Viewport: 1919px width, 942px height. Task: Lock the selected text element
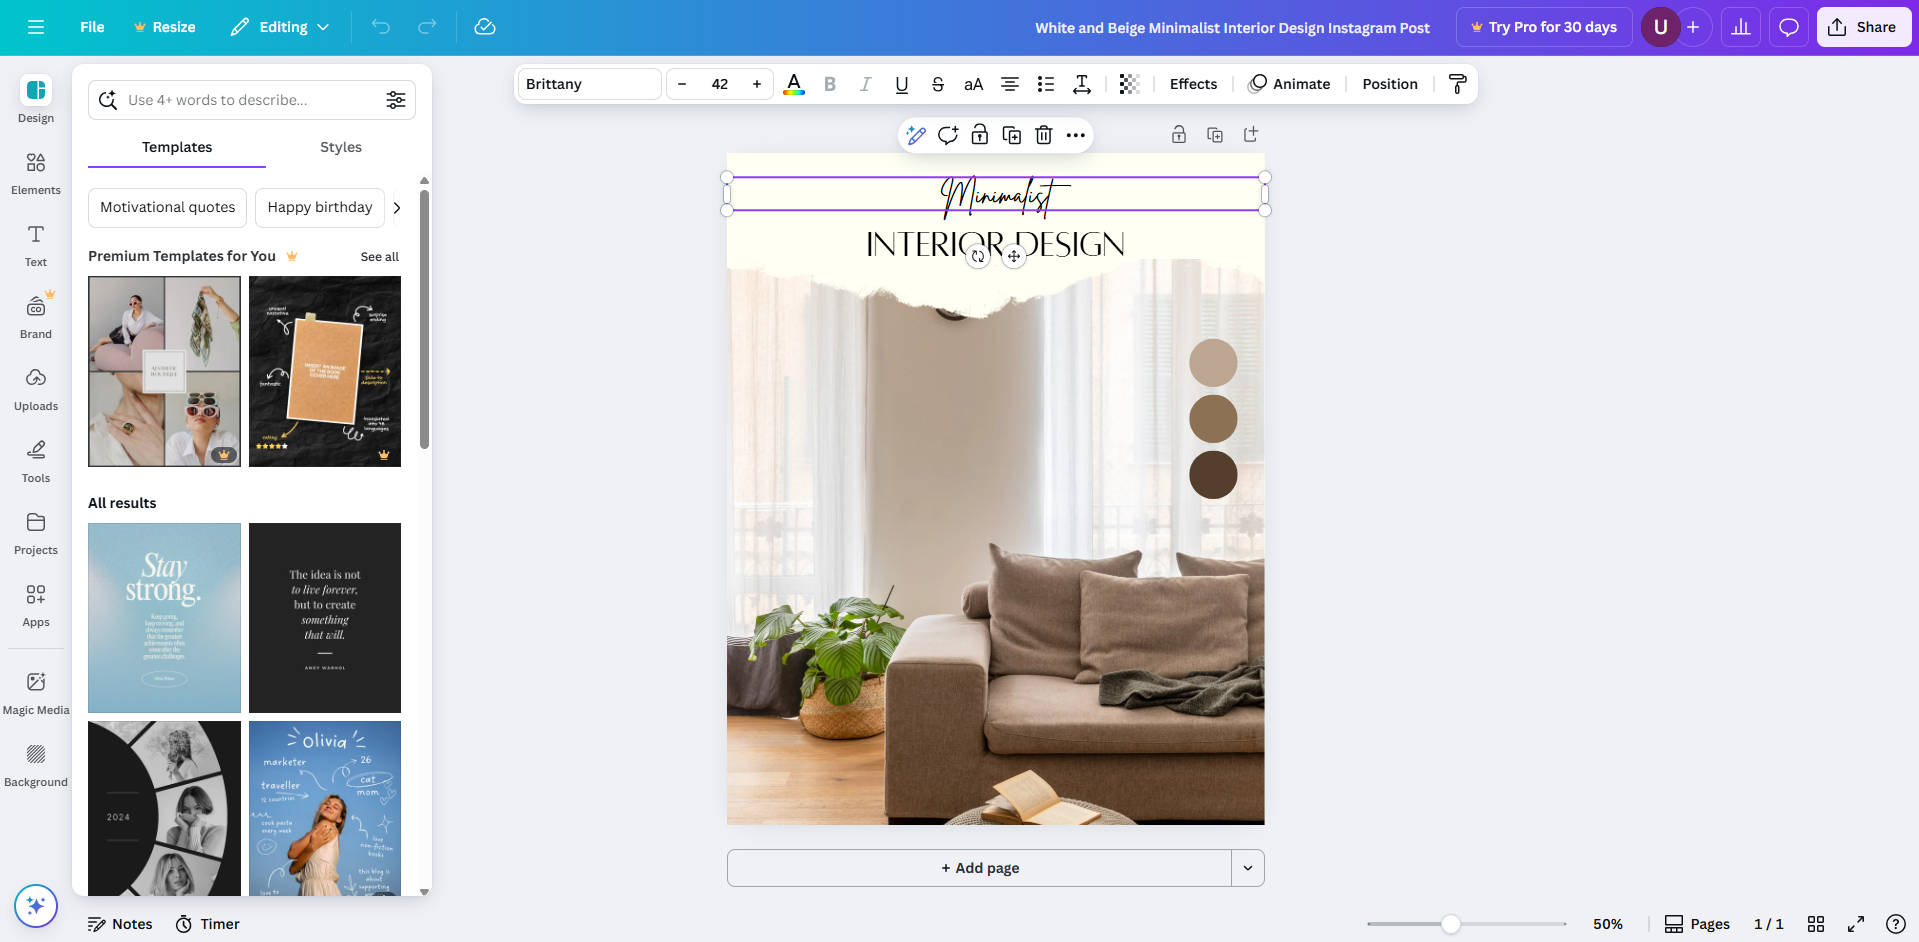[x=979, y=135]
